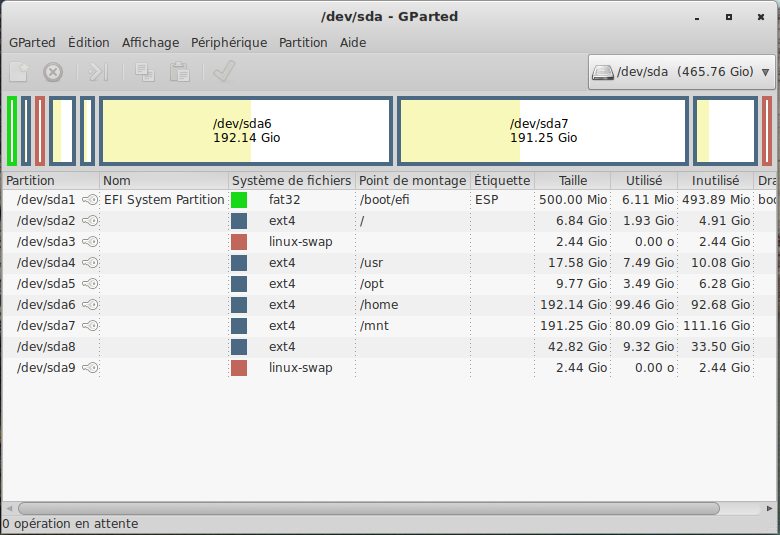Select the /dev/sda2 row
The height and width of the screenshot is (535, 780).
(390, 220)
